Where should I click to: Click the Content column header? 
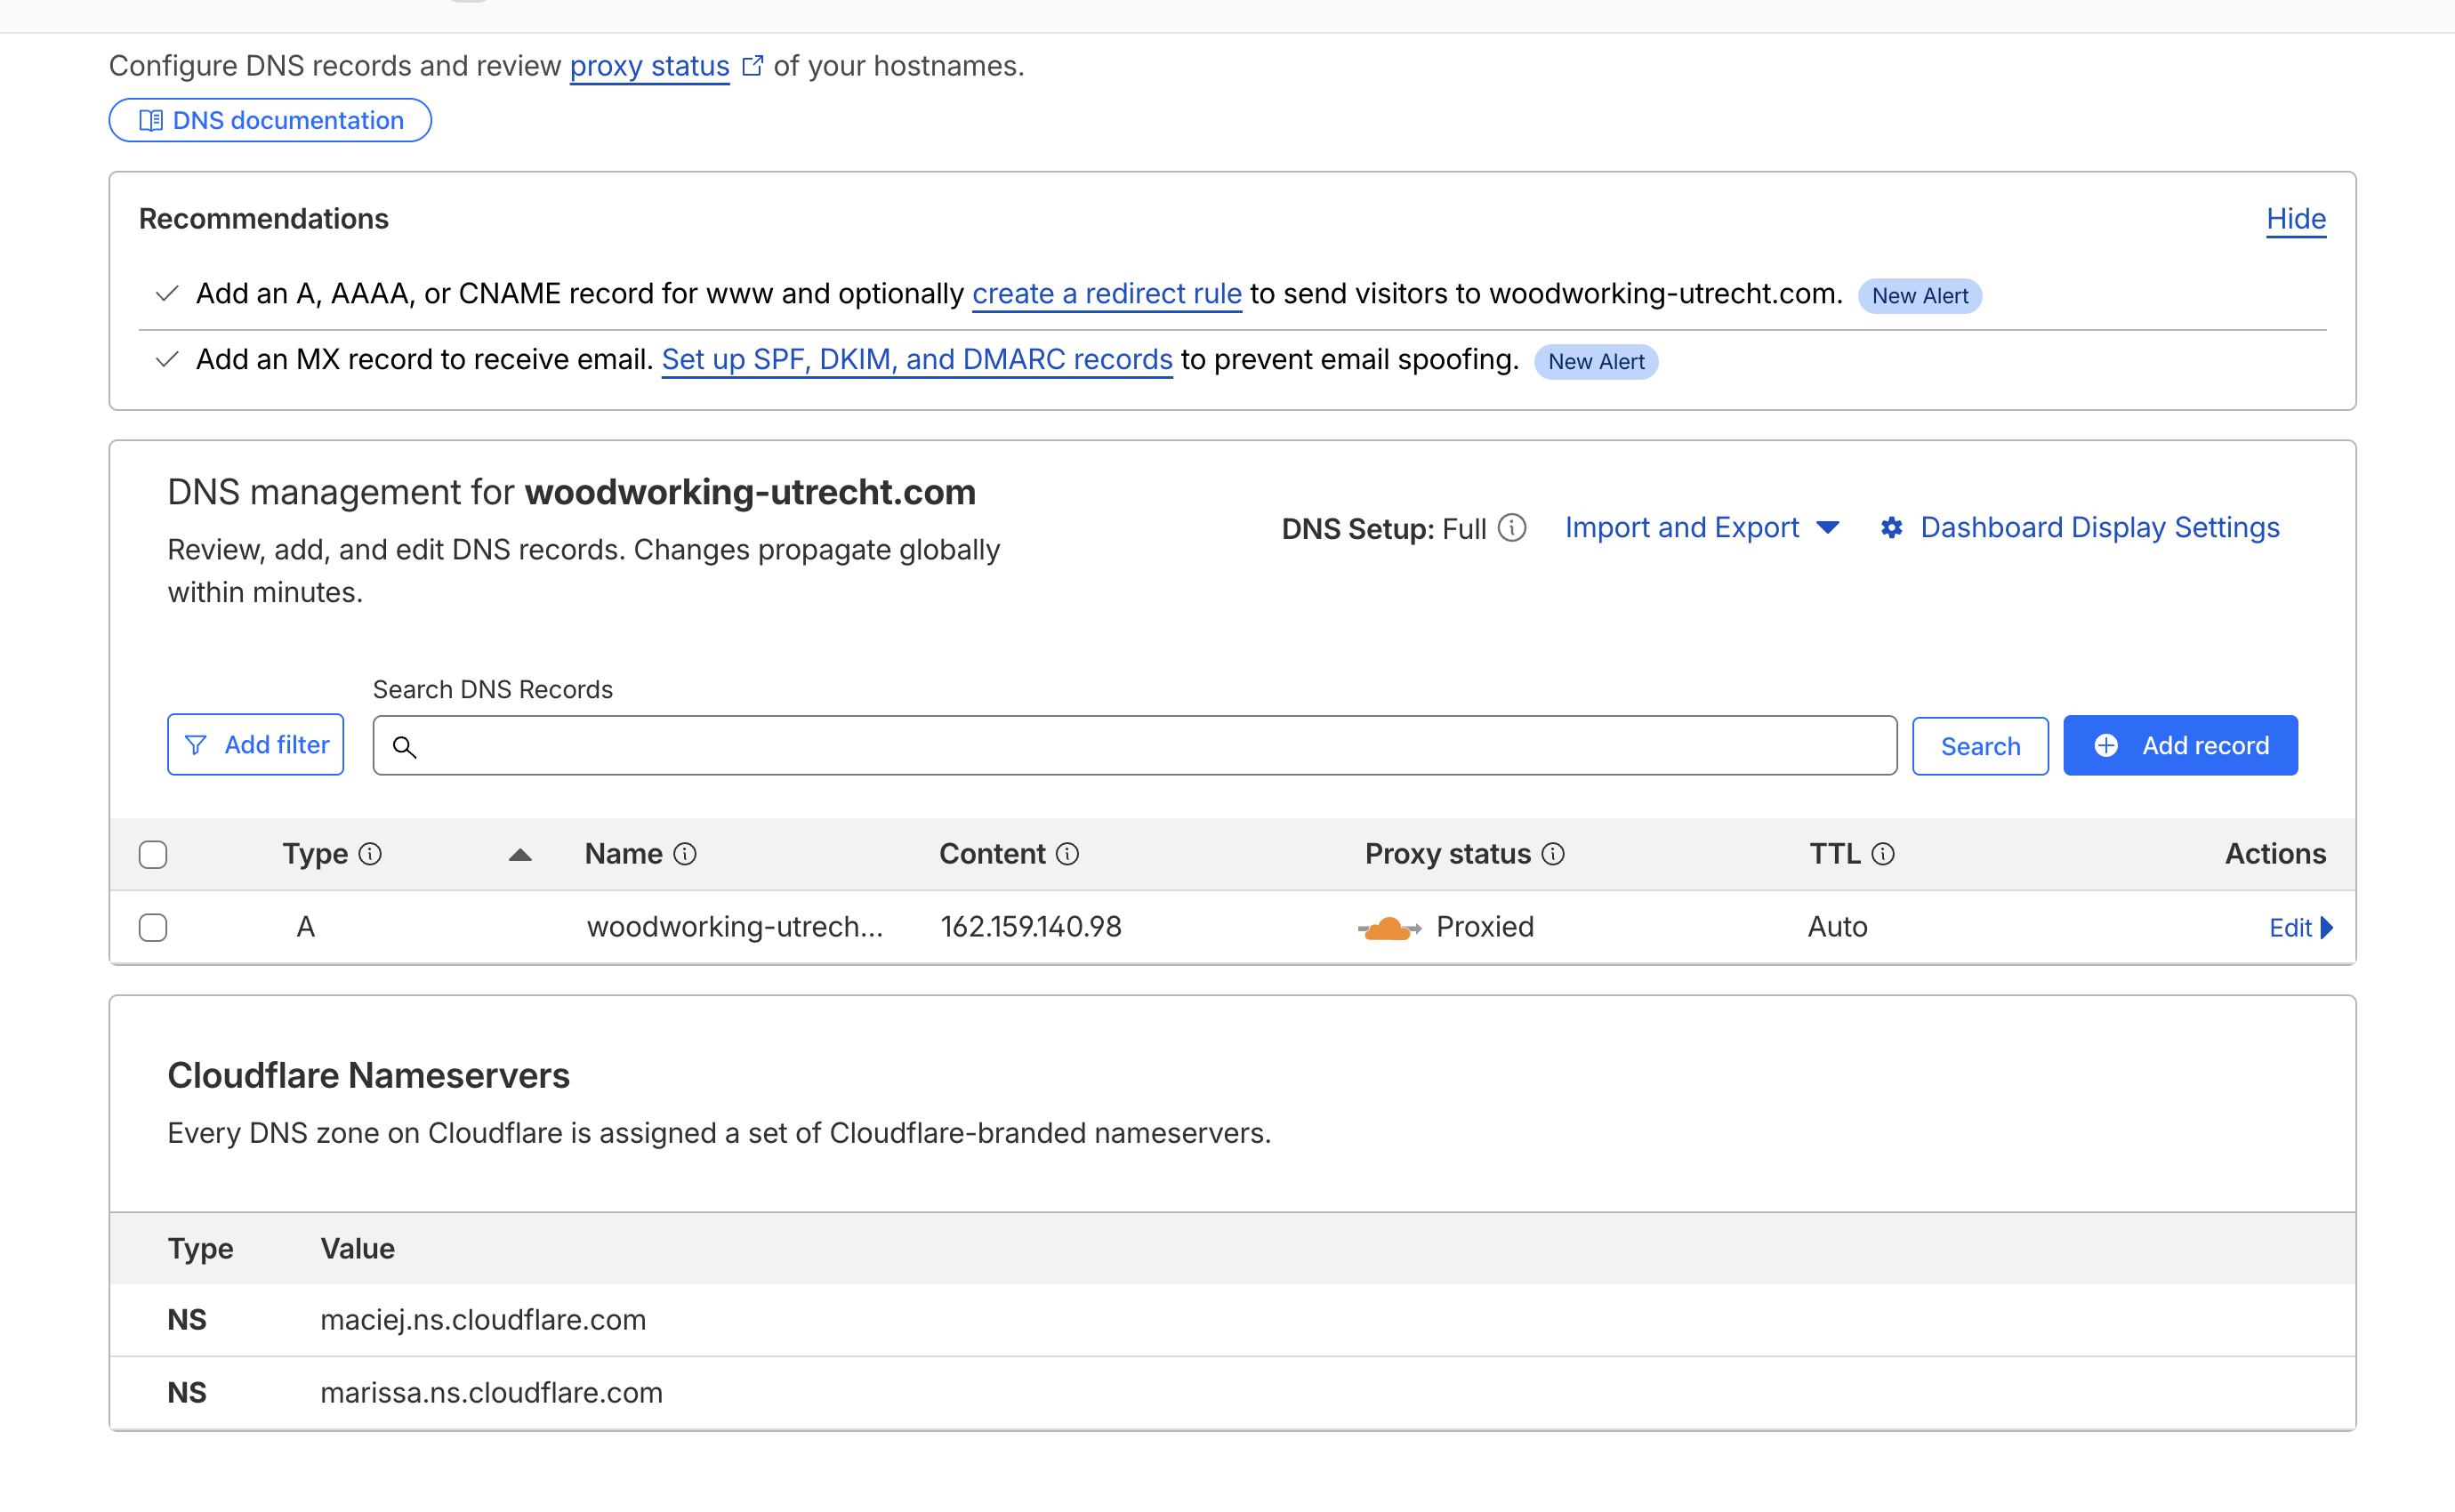992,854
